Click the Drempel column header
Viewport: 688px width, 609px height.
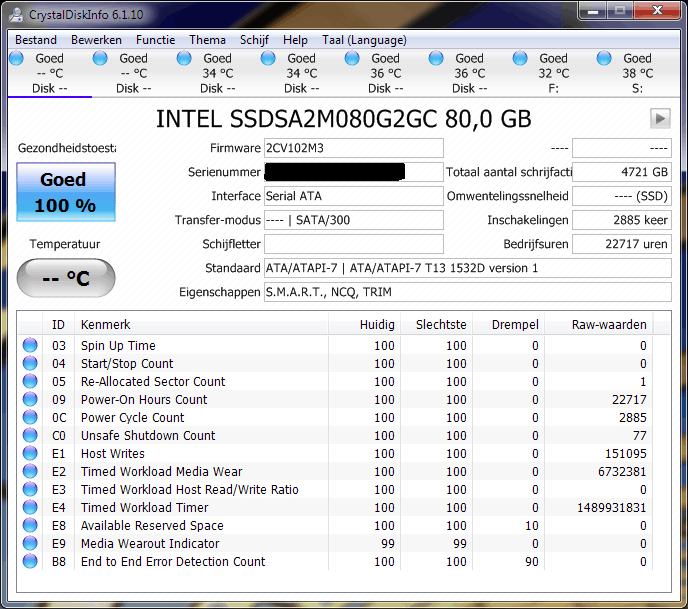pos(509,325)
